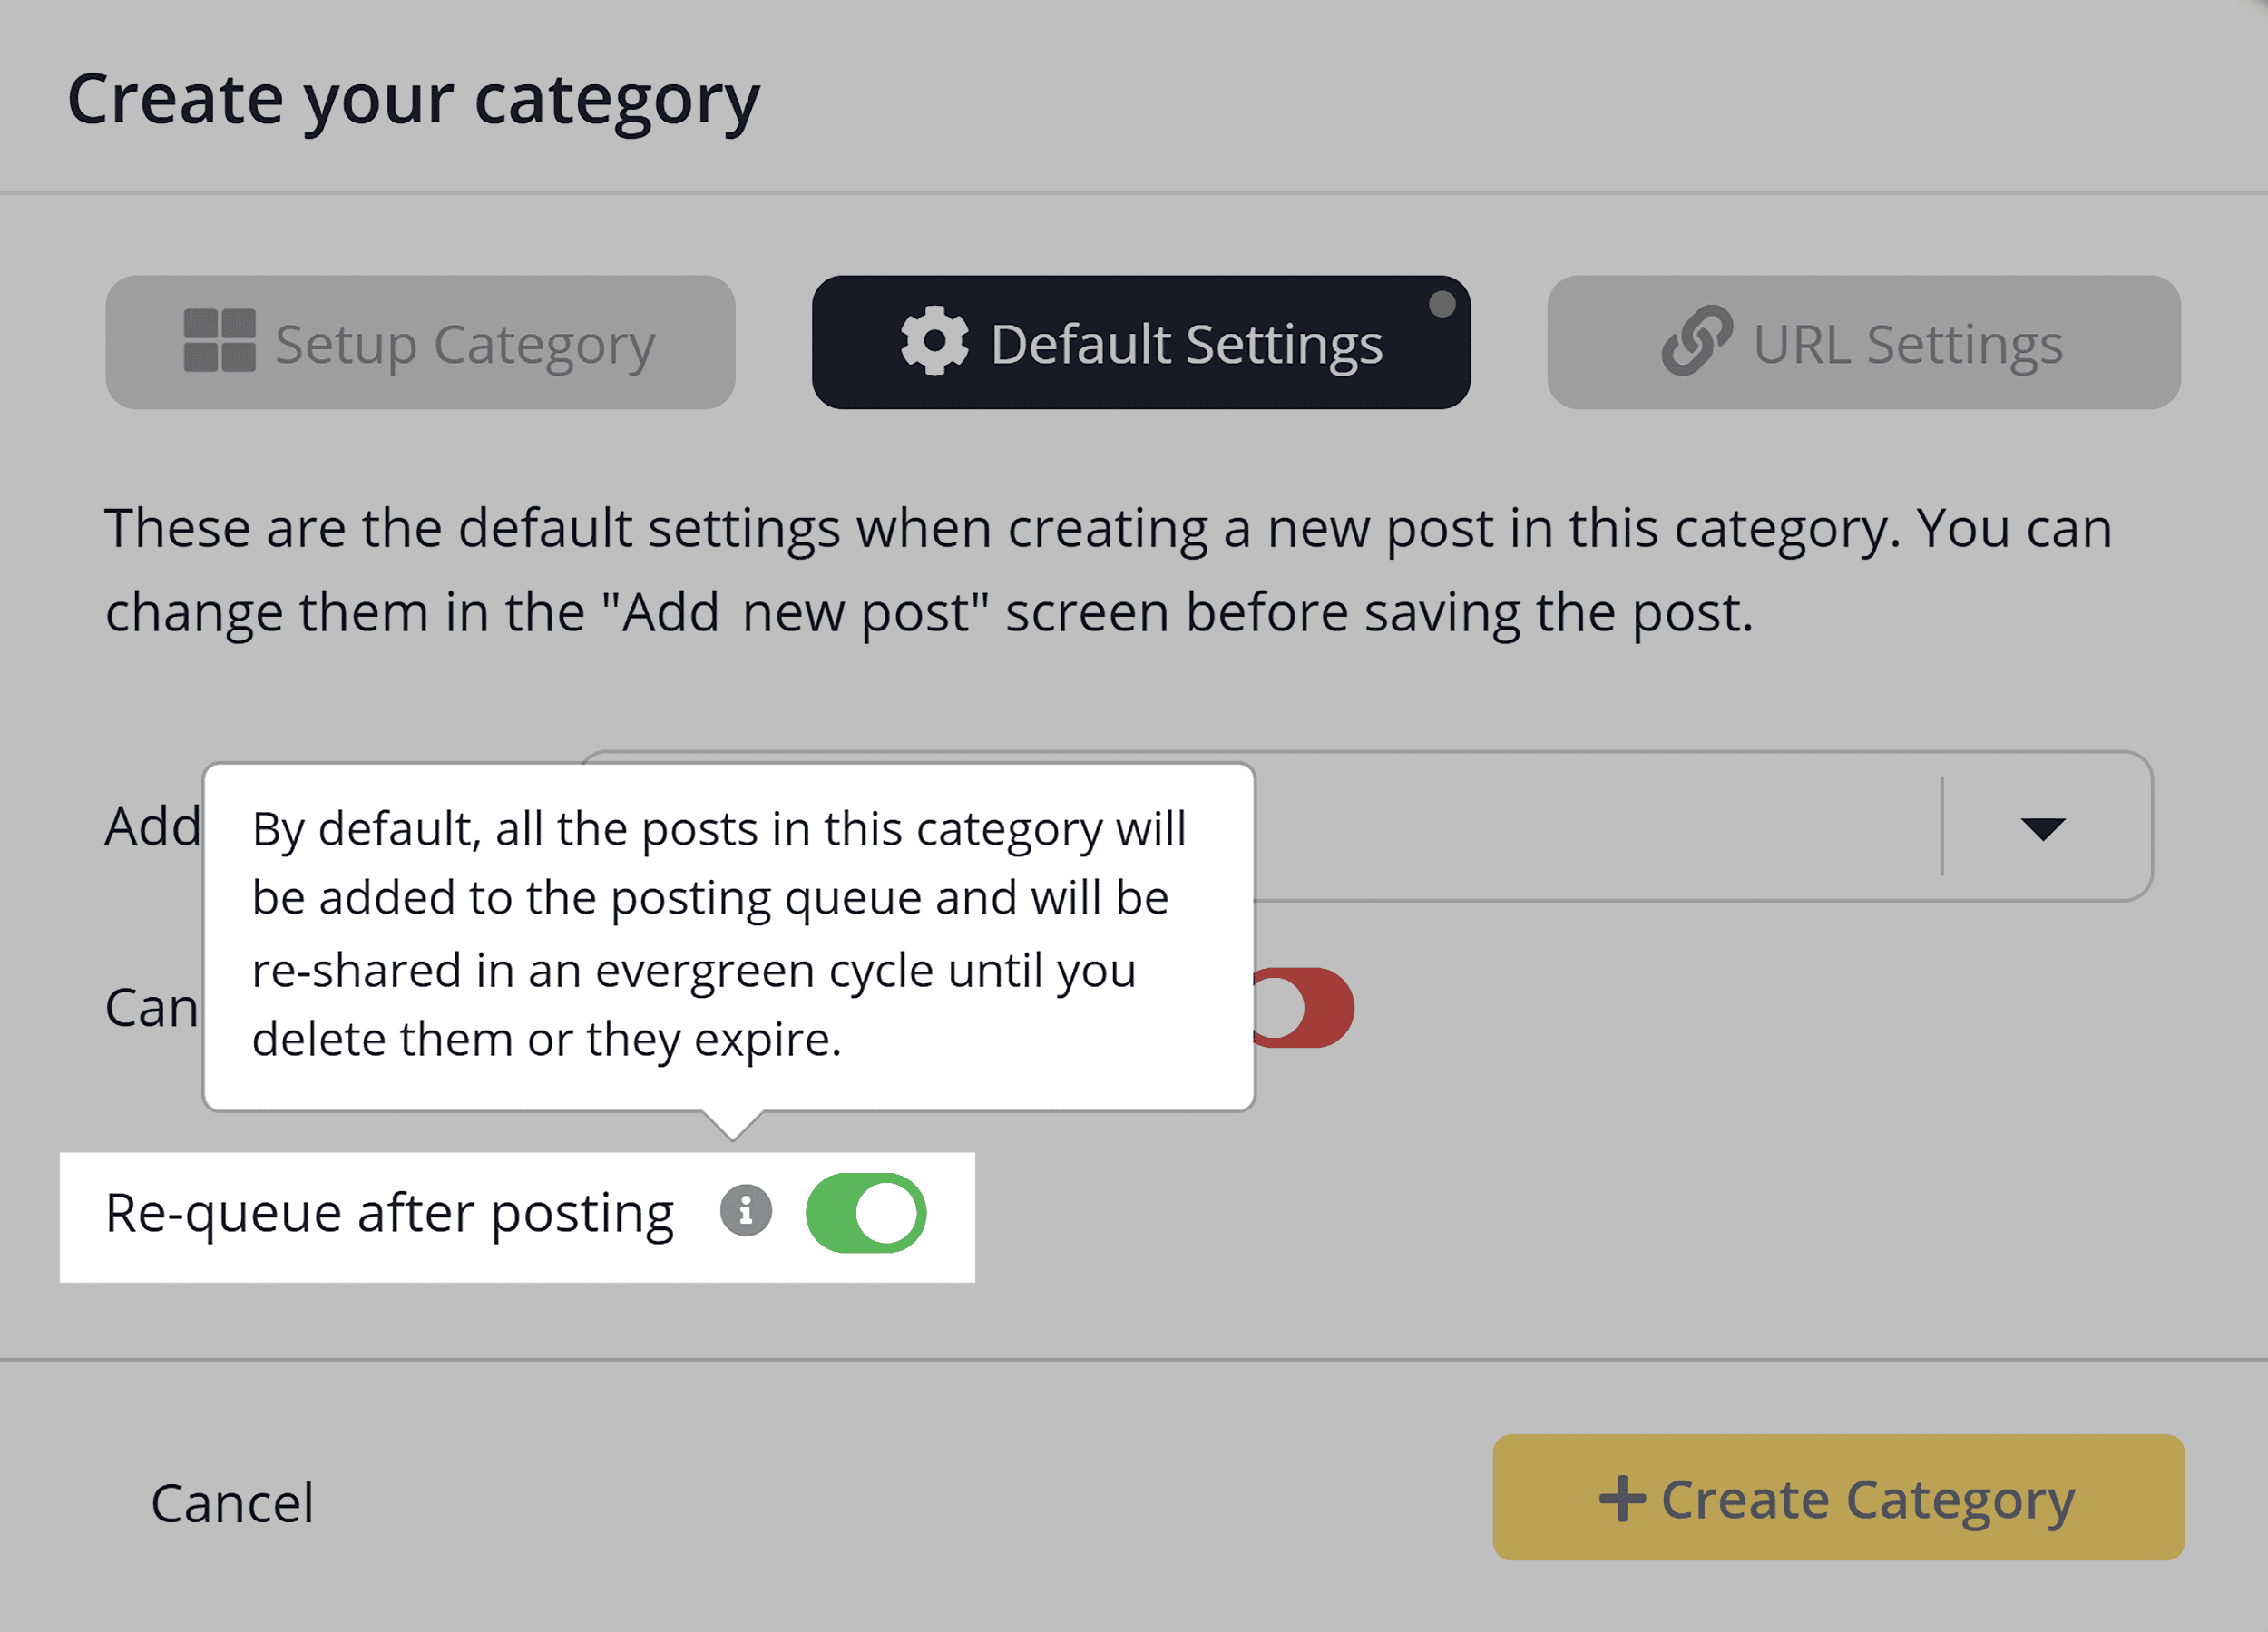Image resolution: width=2268 pixels, height=1632 pixels.
Task: Click Cancel to close the dialog
Action: [x=231, y=1501]
